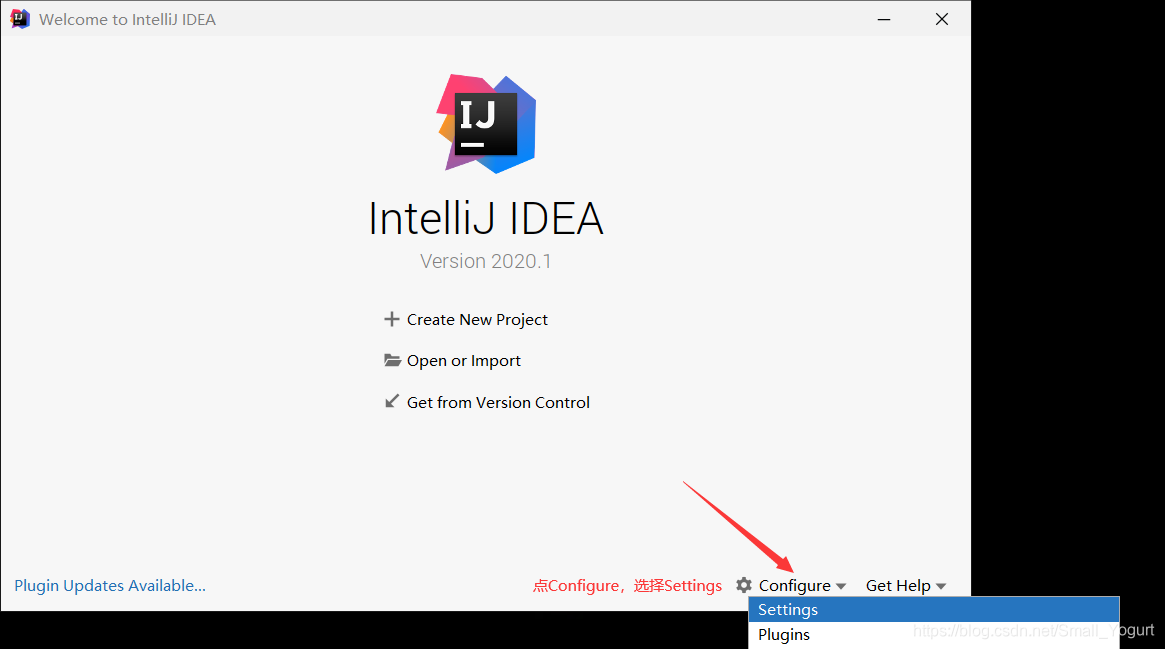Image resolution: width=1165 pixels, height=649 pixels.
Task: Create New Project
Action: coord(477,319)
